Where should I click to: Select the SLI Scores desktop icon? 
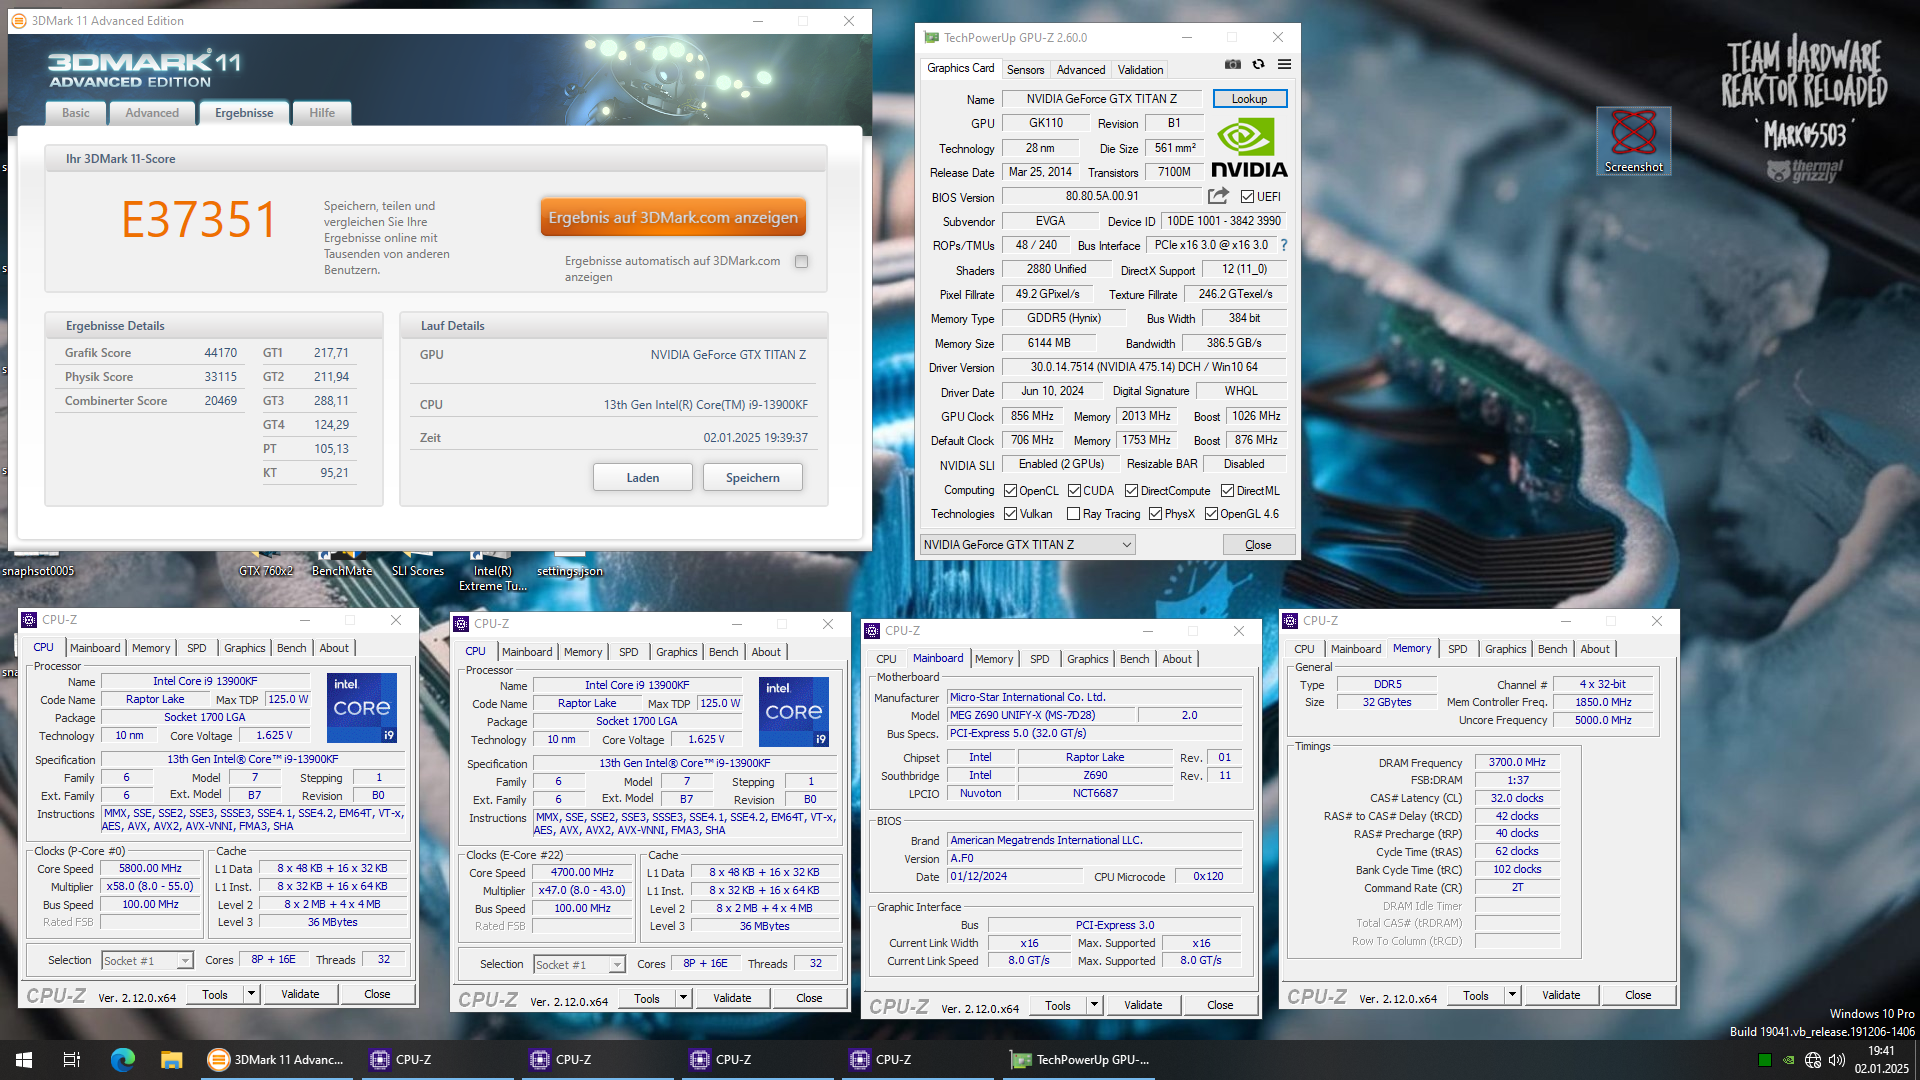pyautogui.click(x=417, y=563)
